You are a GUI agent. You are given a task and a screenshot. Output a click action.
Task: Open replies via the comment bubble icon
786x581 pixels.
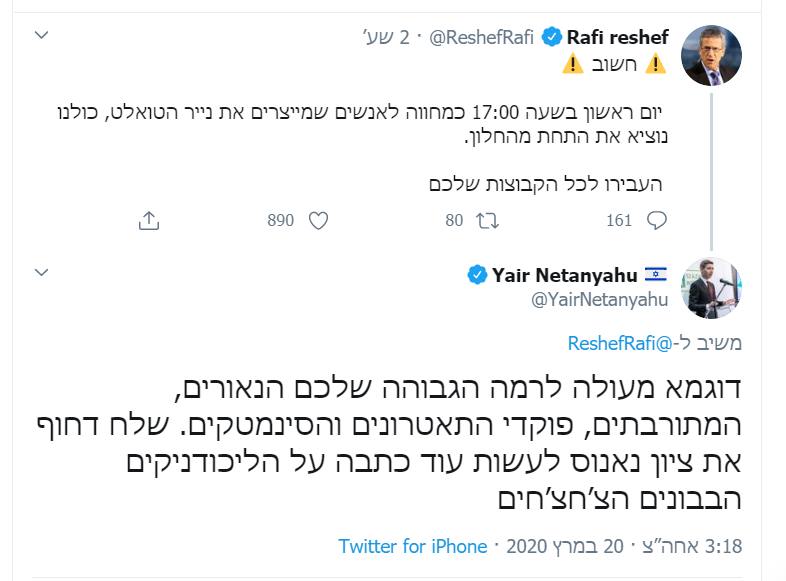[657, 221]
